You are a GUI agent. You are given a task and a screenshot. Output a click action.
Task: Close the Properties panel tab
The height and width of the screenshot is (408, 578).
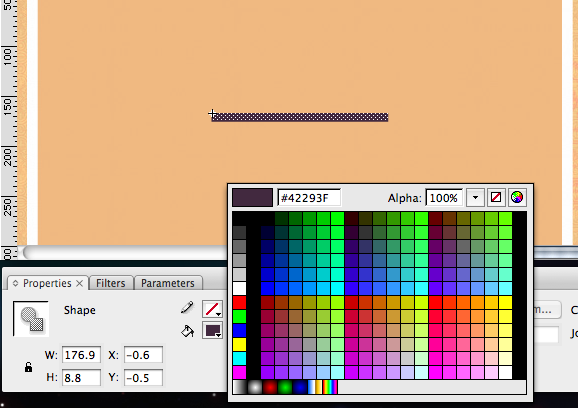point(79,283)
